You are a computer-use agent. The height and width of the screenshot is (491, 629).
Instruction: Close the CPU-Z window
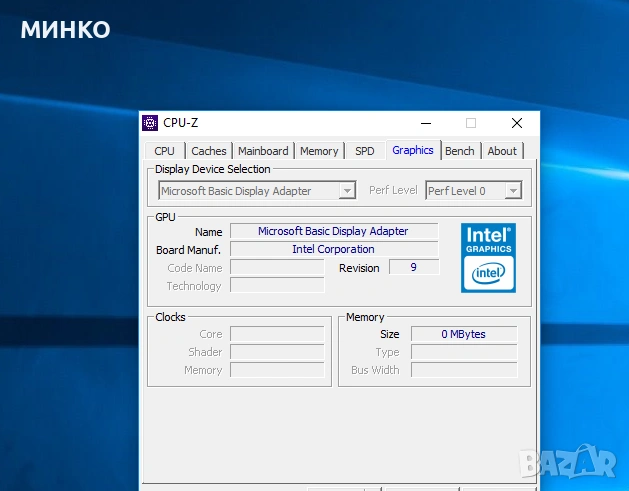click(516, 123)
